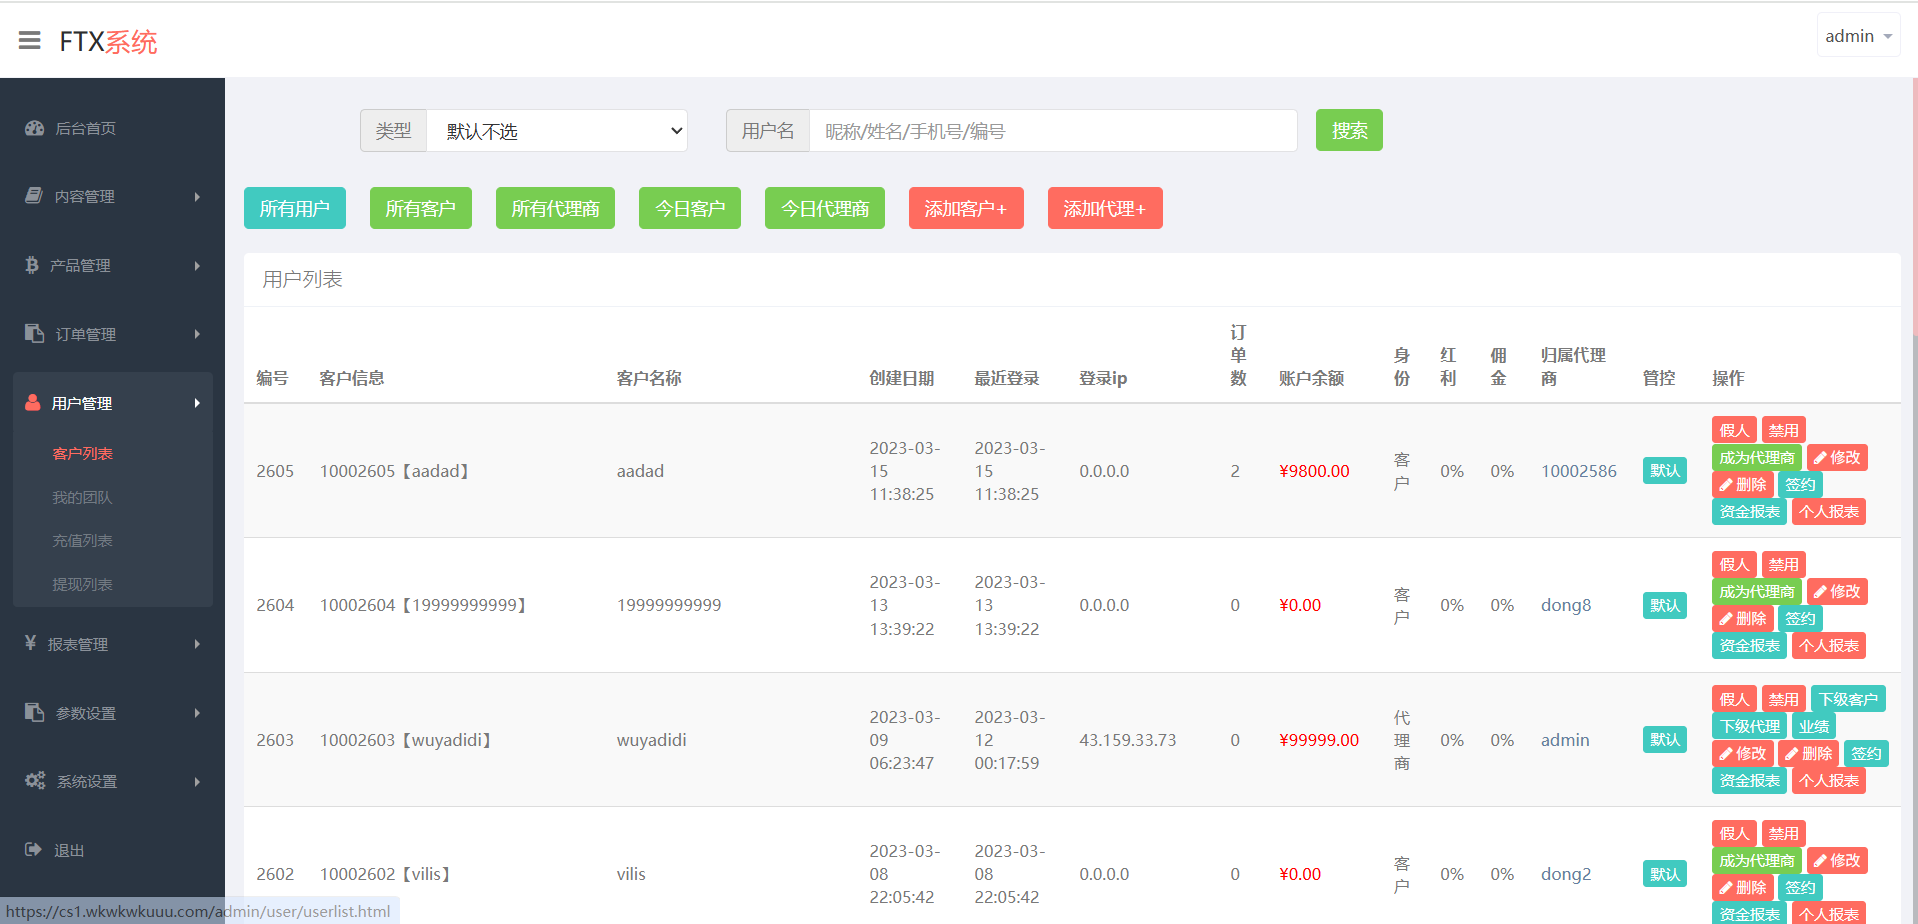Screen dimensions: 1918x924
Task: Expand the 订单管理 sidebar section
Action: point(112,334)
